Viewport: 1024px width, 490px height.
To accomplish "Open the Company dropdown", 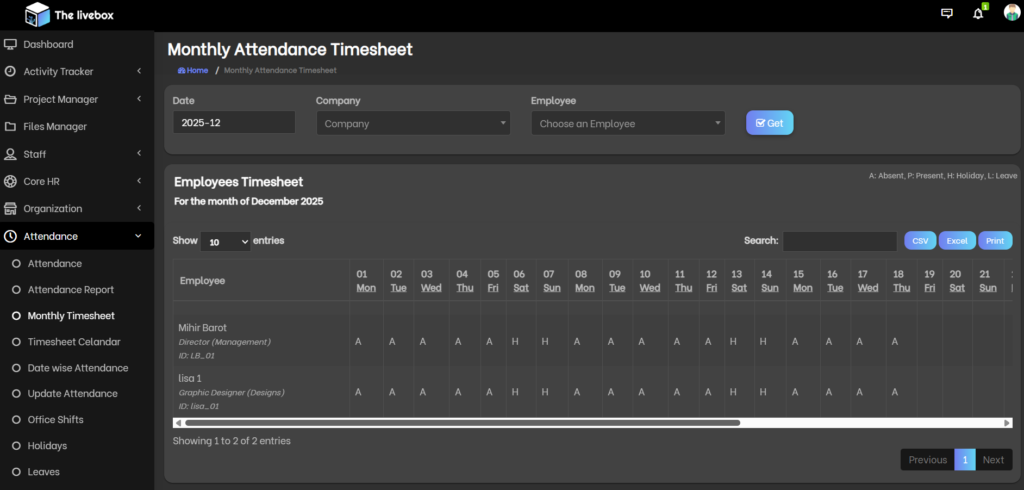I will pos(413,124).
